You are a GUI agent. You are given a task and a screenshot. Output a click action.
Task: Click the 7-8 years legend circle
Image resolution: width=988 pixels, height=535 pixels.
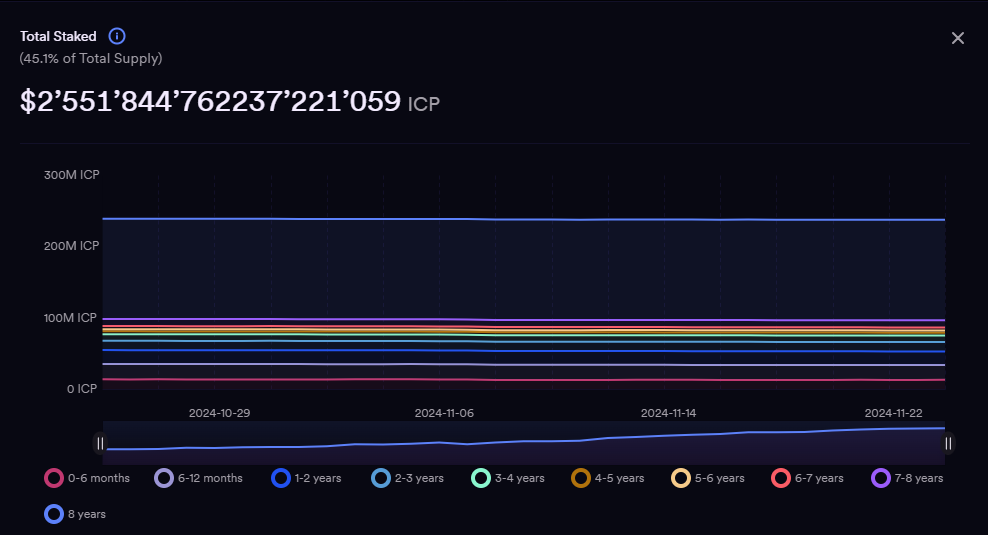coord(881,478)
